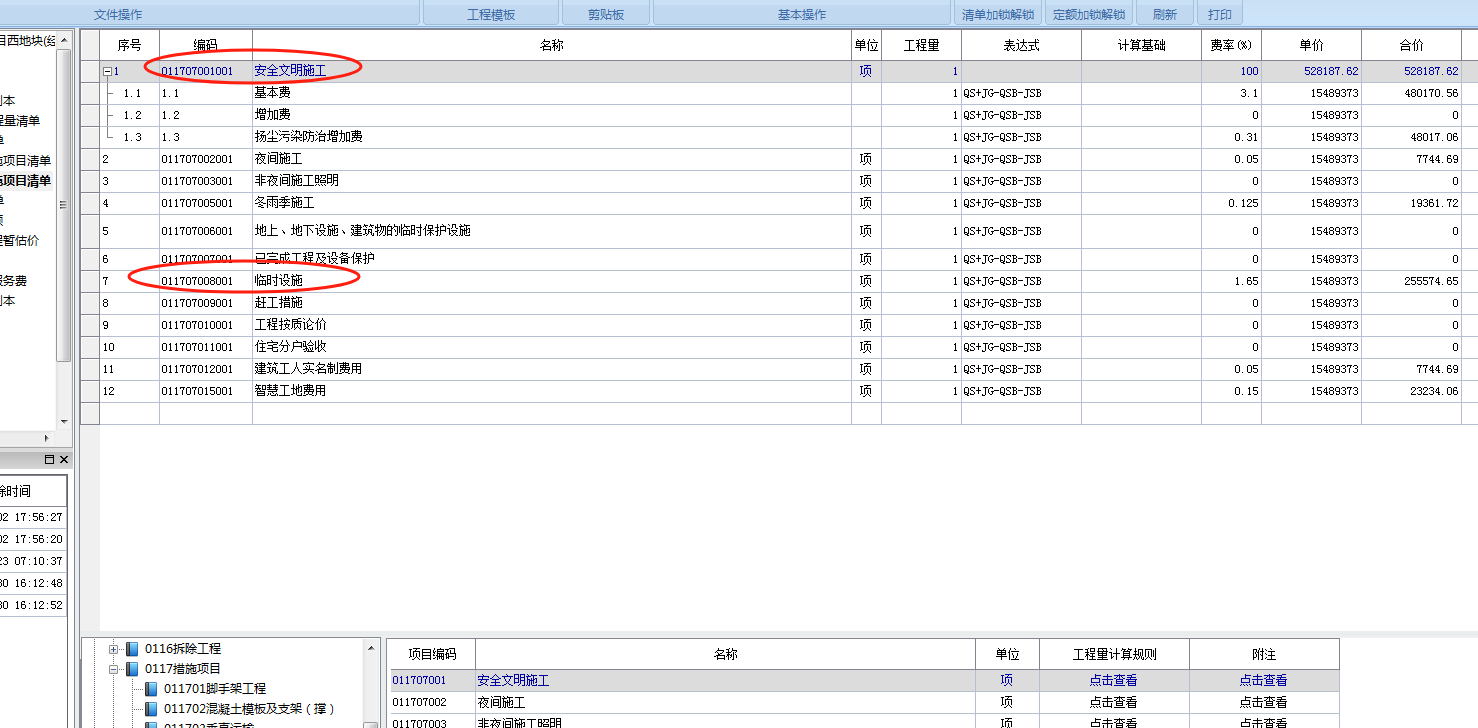Select code cell 011707001001
The width and height of the screenshot is (1478, 728).
coord(205,72)
